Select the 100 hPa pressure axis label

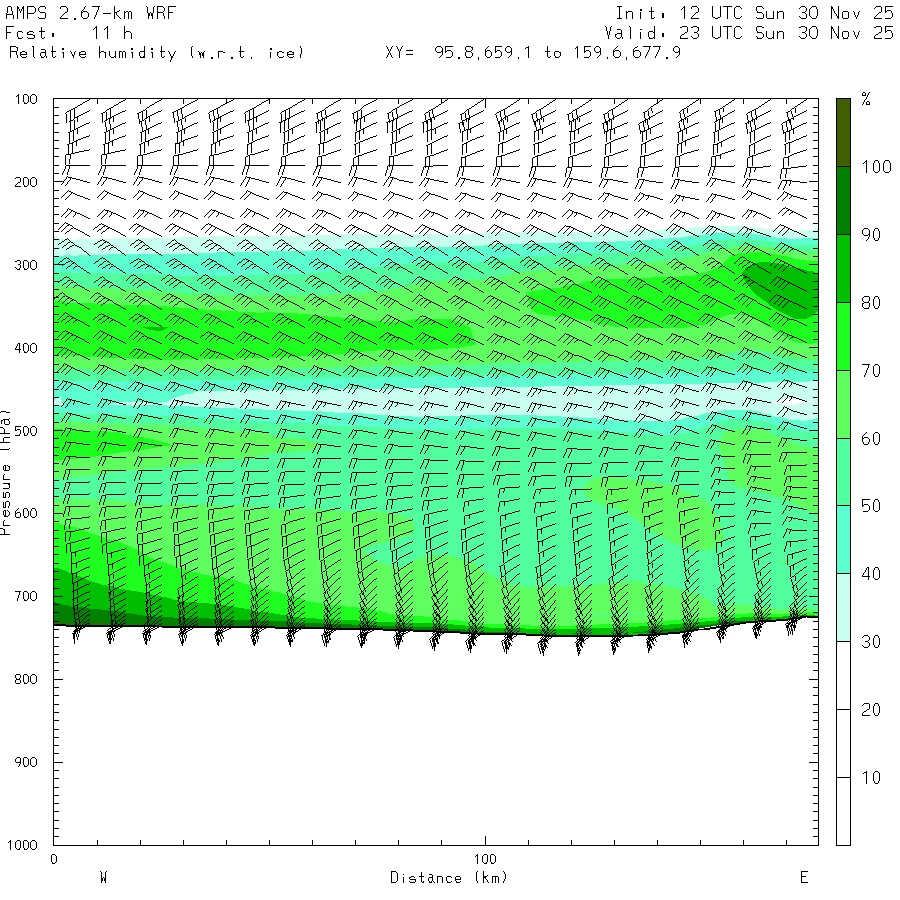(x=26, y=99)
